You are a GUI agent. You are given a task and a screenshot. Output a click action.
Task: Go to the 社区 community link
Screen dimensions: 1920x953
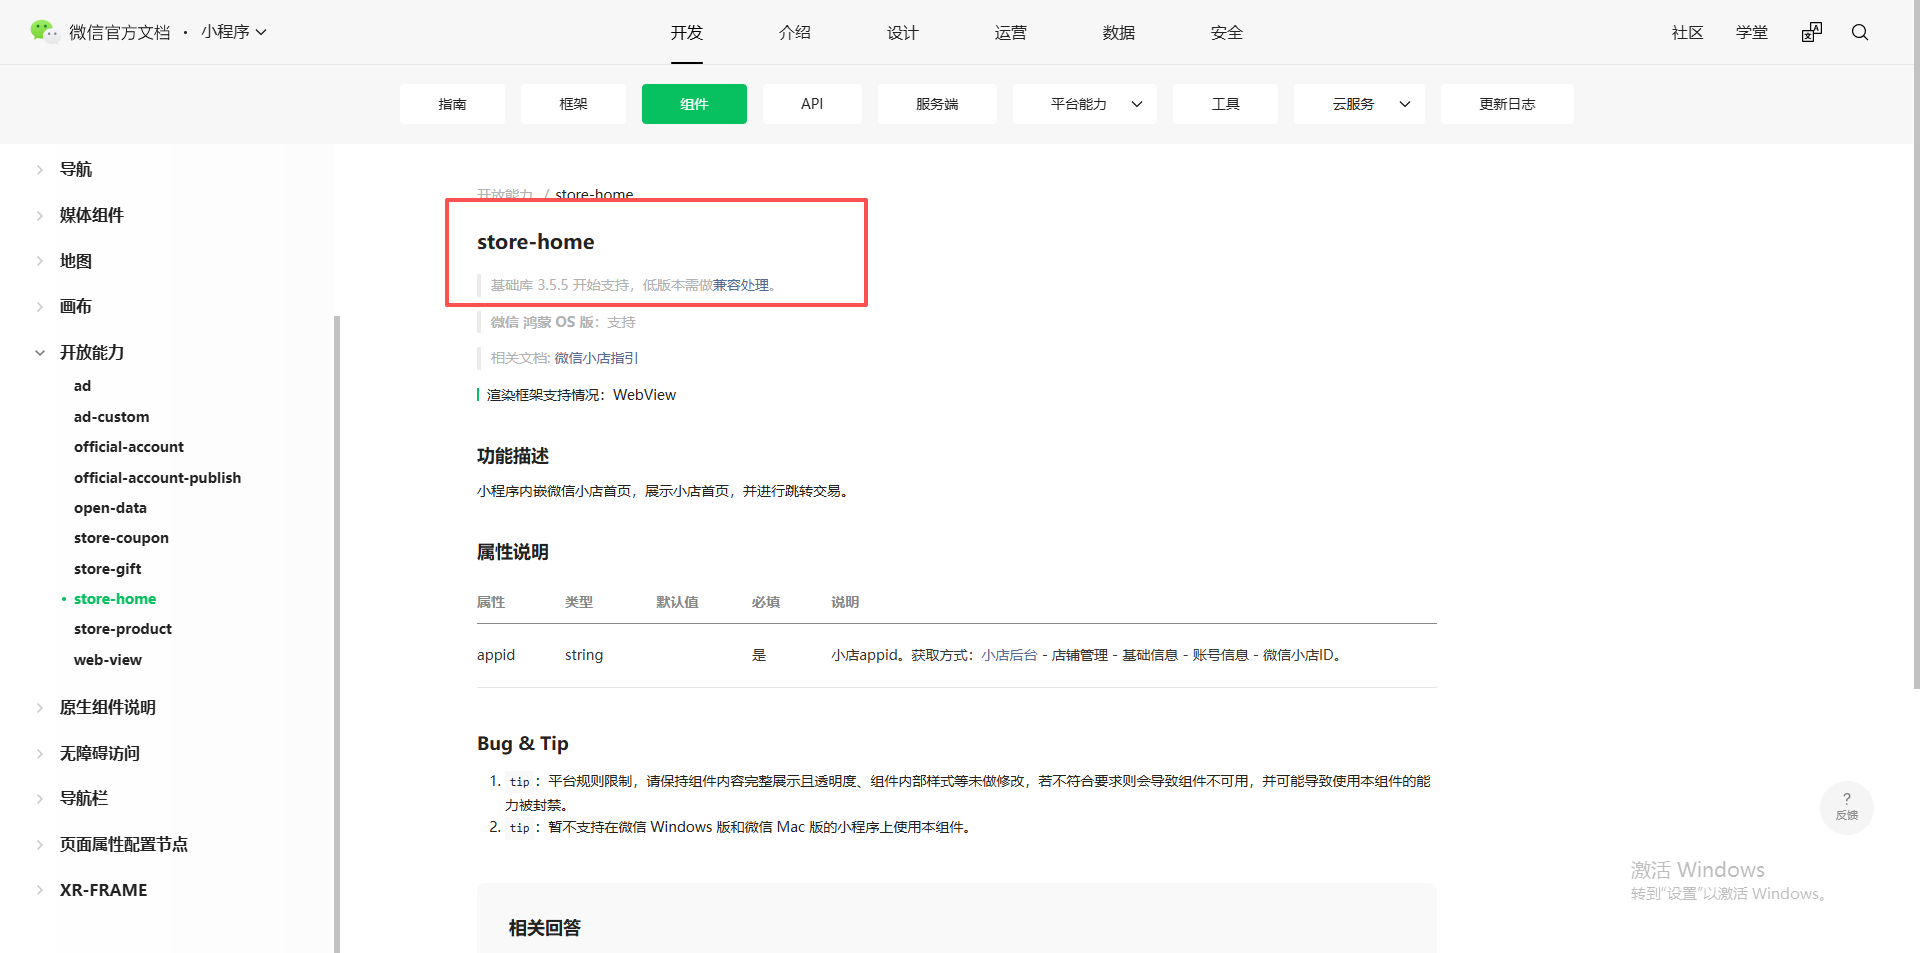click(1688, 32)
